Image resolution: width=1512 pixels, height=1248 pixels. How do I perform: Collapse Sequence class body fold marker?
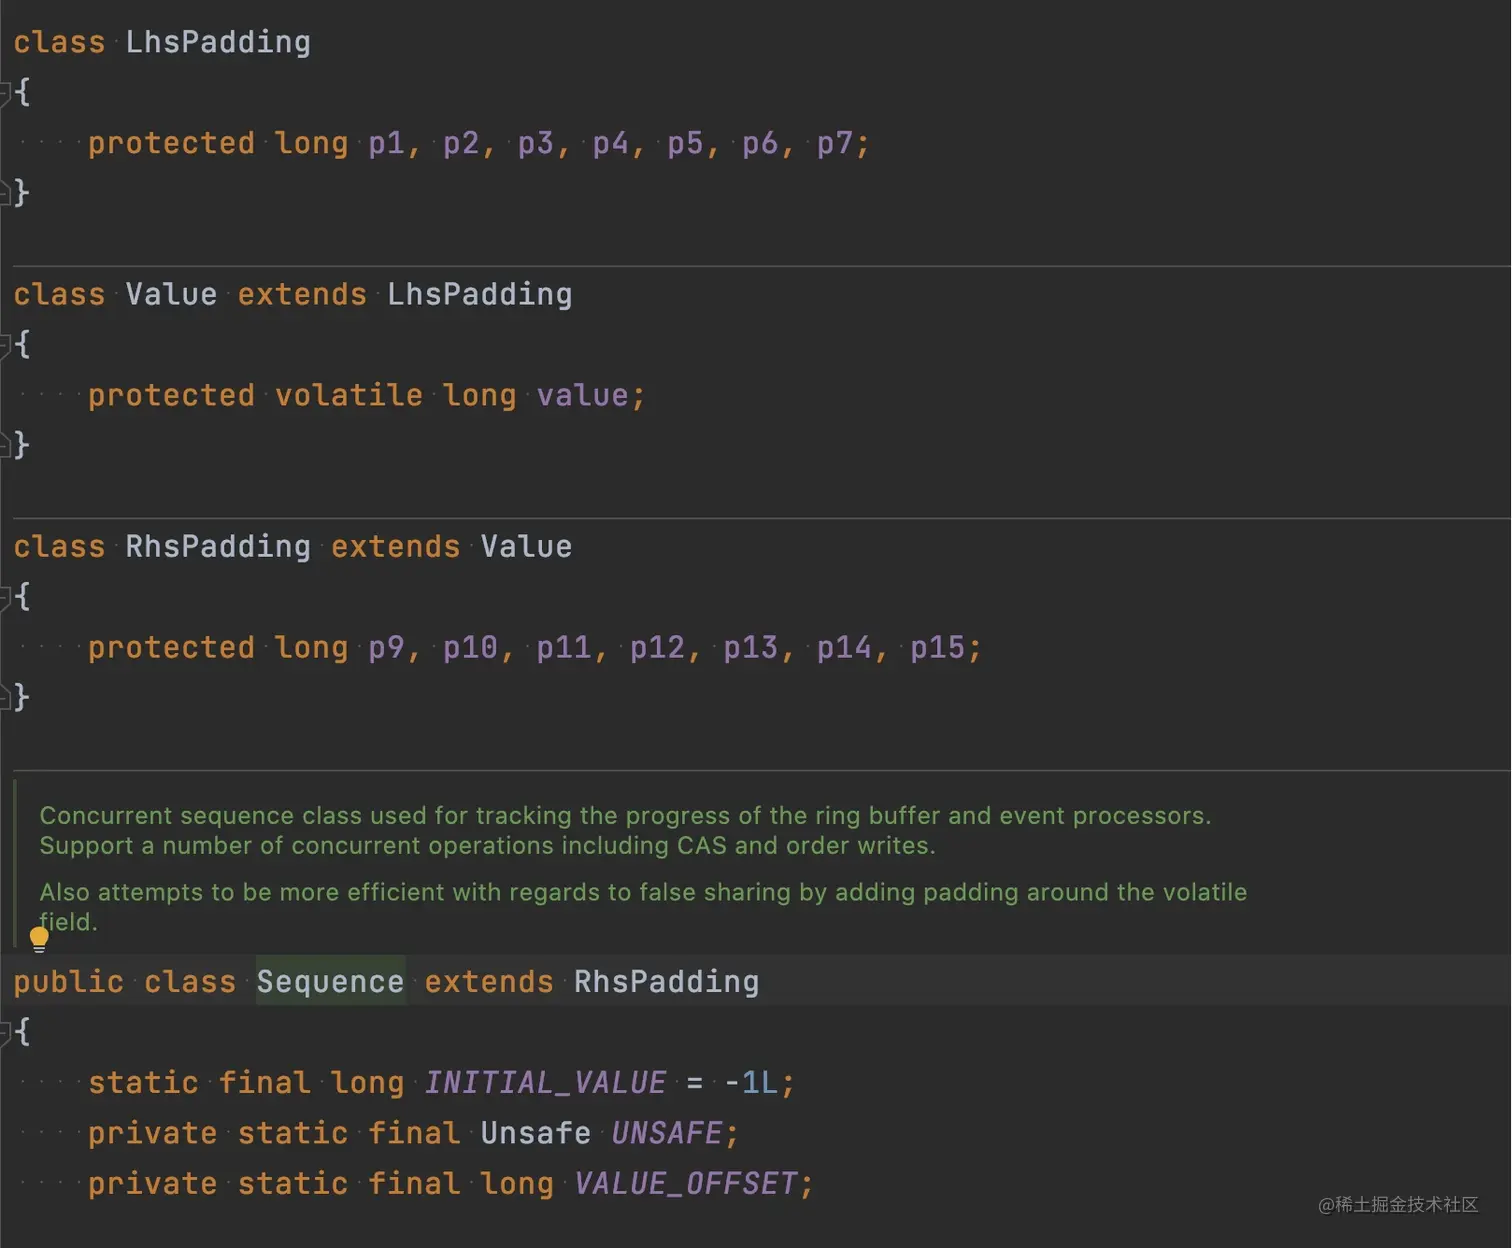point(5,1032)
